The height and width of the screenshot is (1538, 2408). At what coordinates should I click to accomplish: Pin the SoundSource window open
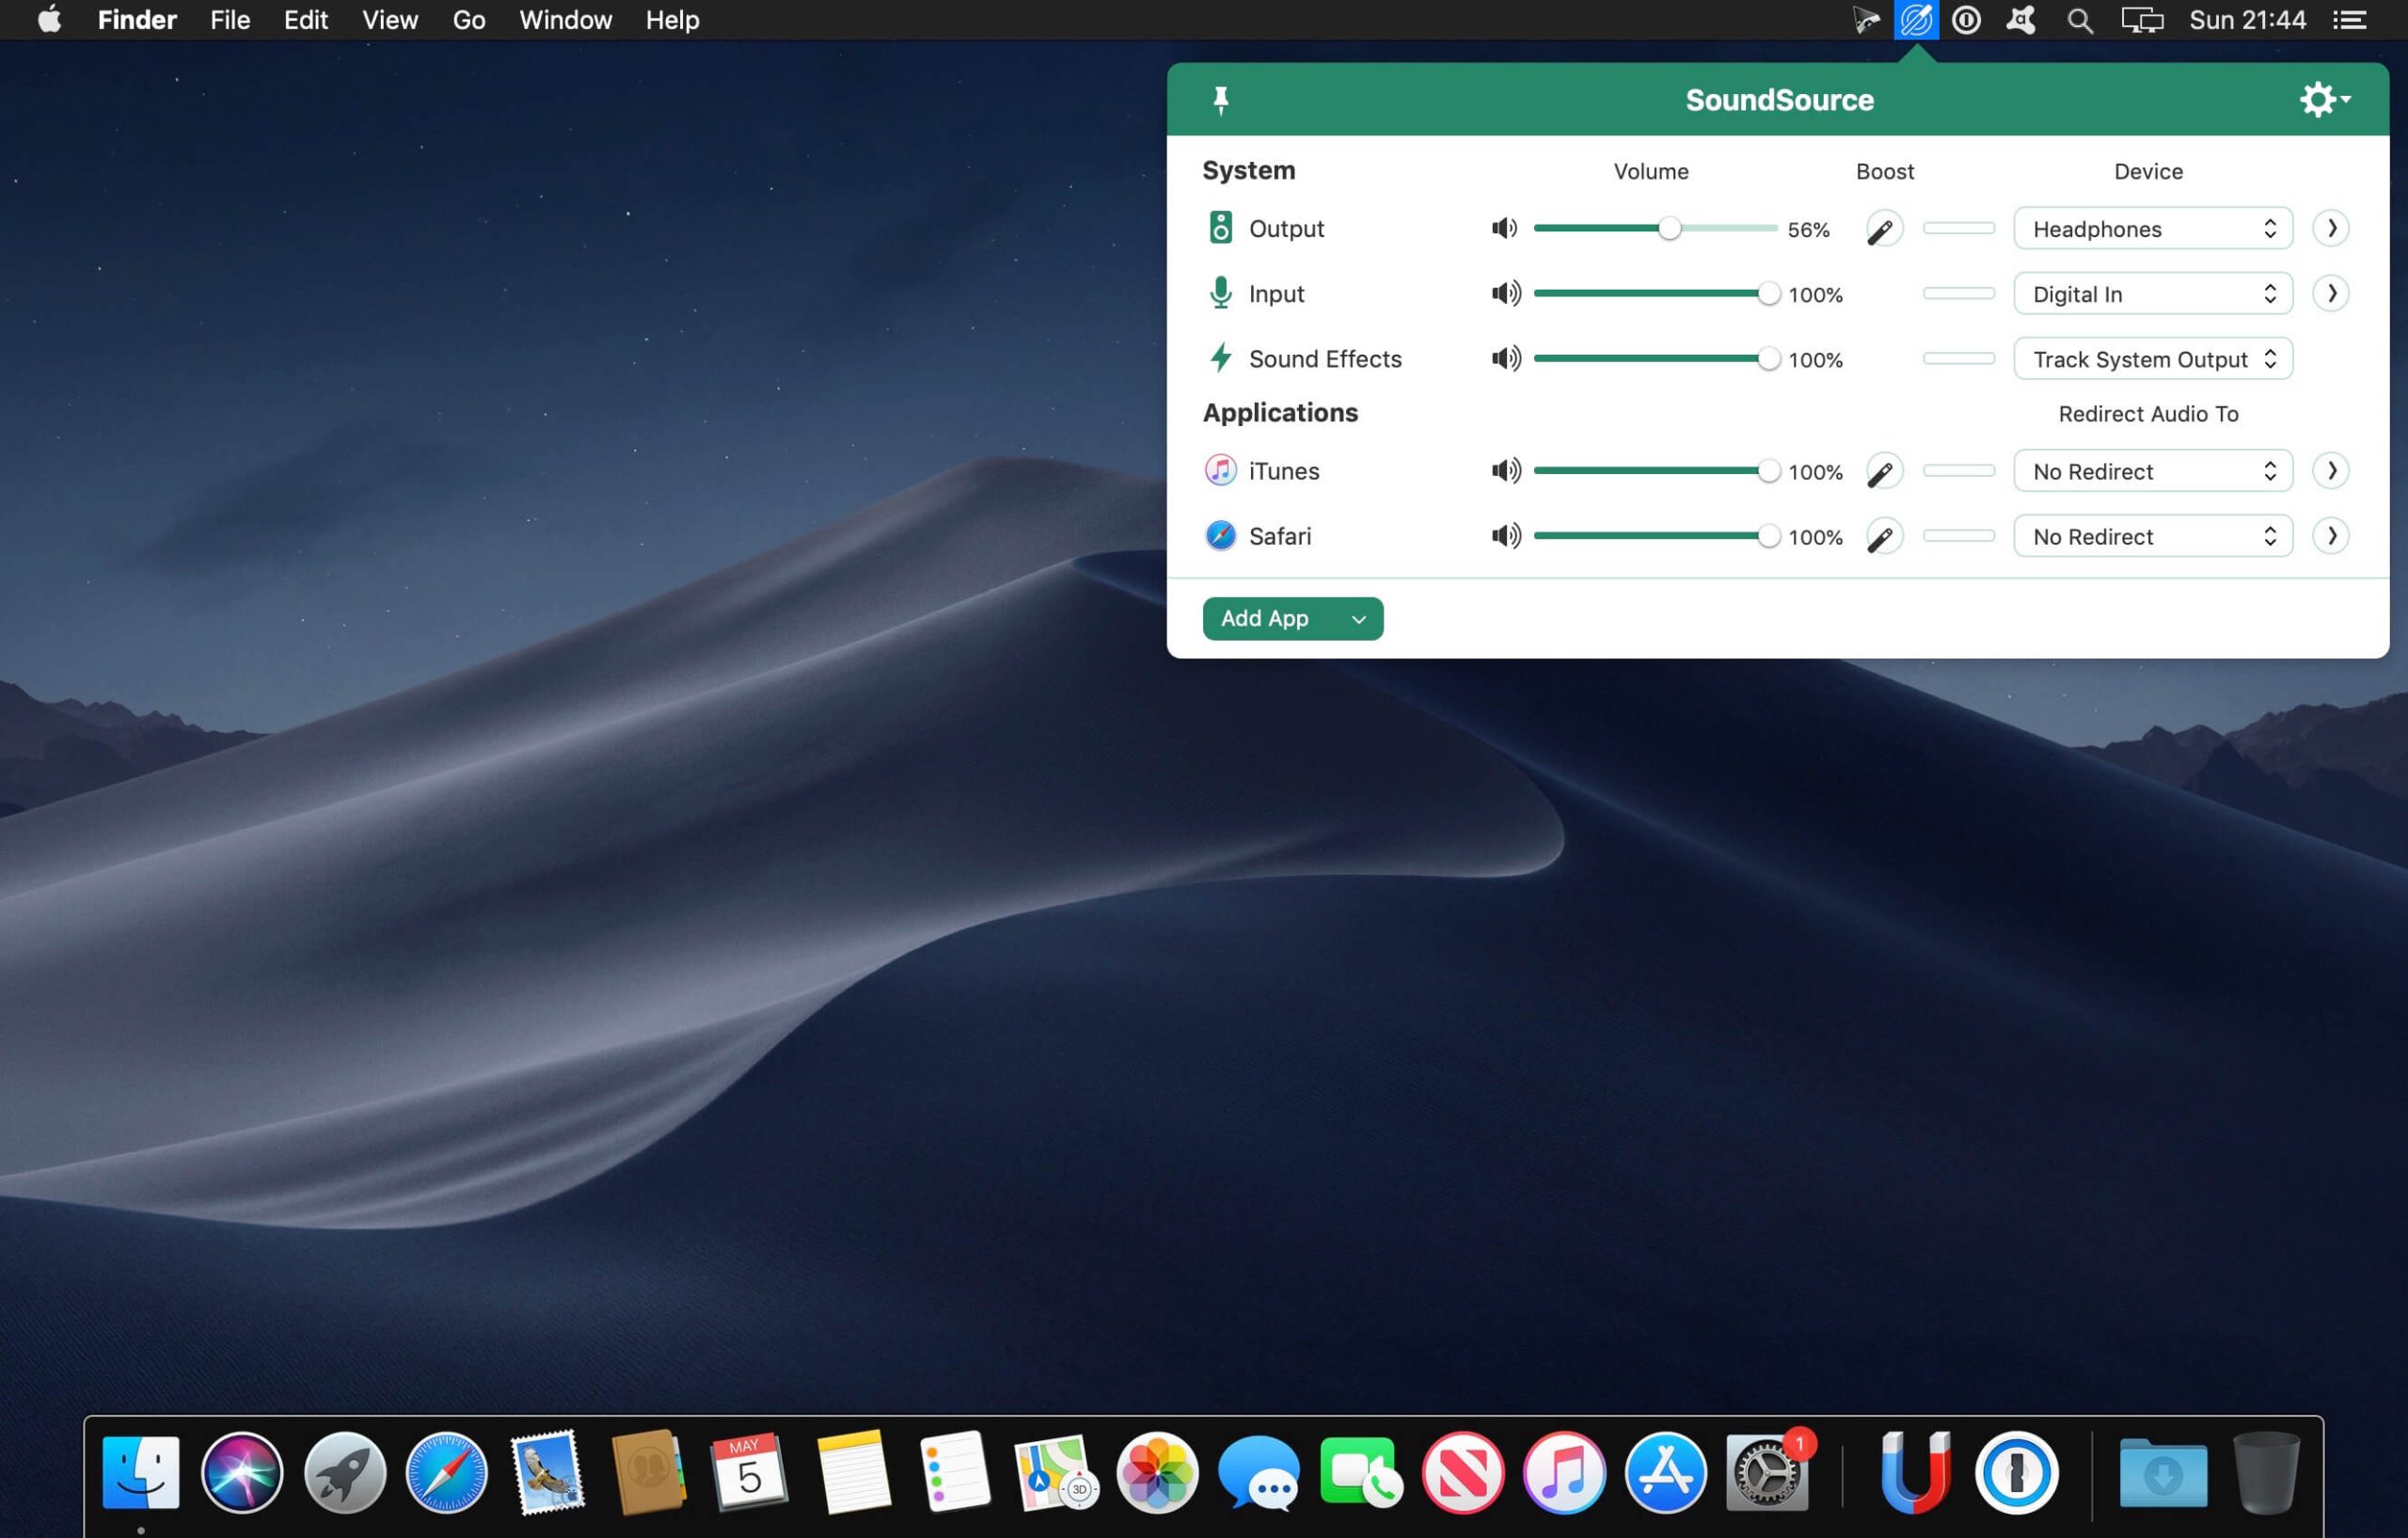coord(1221,99)
